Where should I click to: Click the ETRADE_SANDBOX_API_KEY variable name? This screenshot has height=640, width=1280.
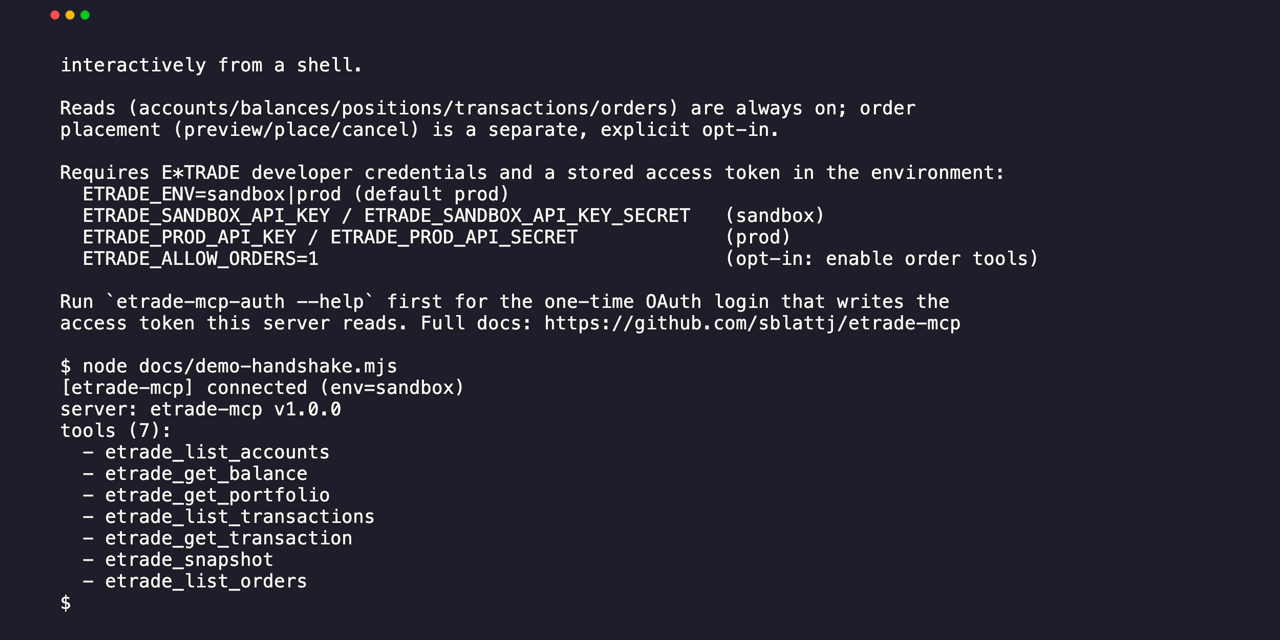coord(206,216)
